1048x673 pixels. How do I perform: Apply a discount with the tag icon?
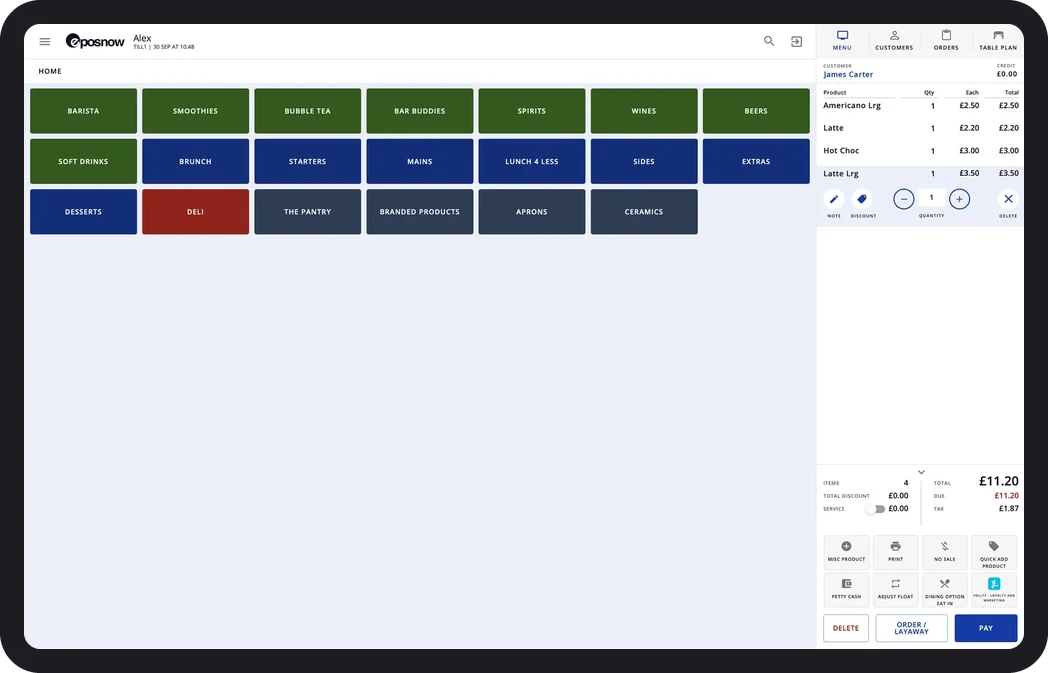pyautogui.click(x=862, y=199)
